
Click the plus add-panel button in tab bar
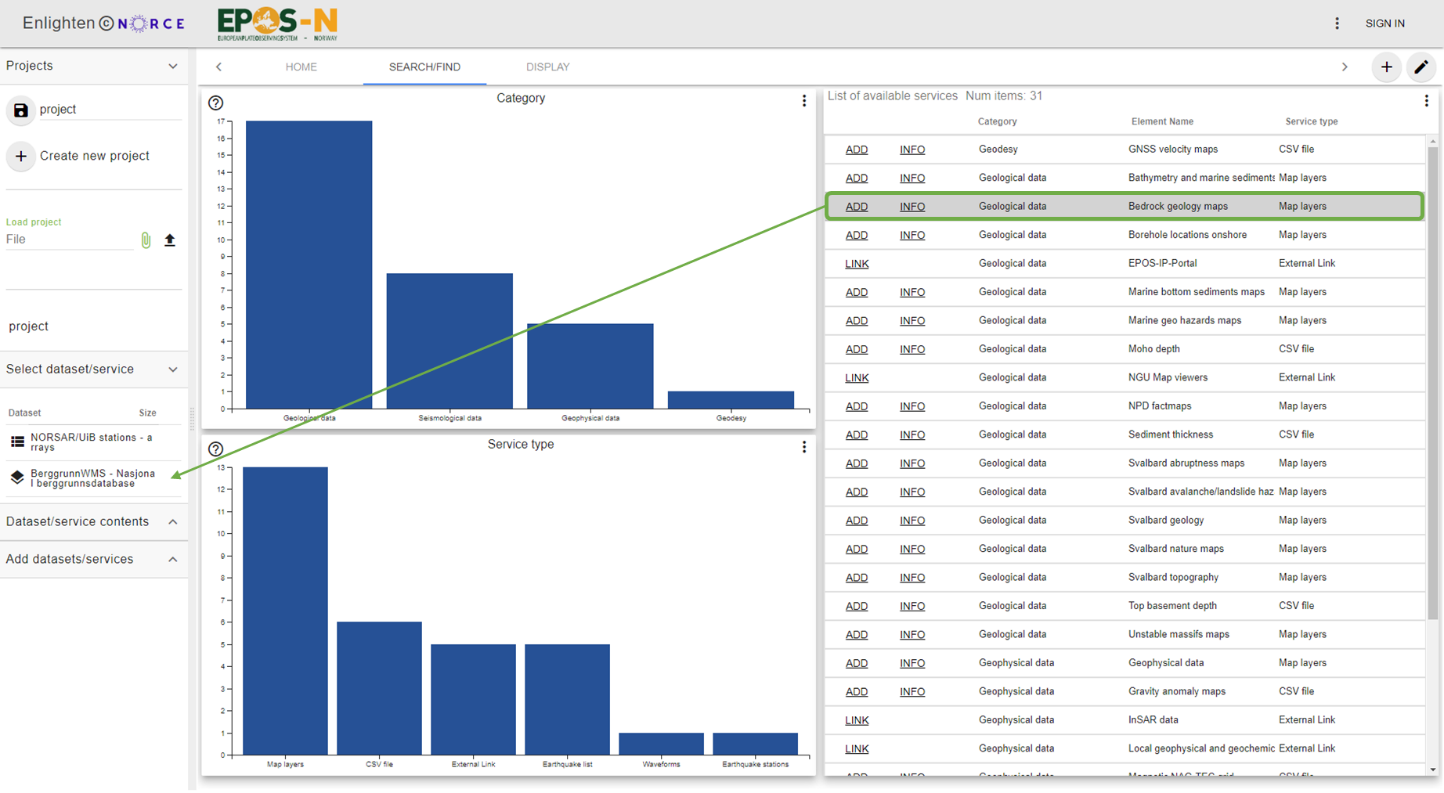click(x=1386, y=67)
